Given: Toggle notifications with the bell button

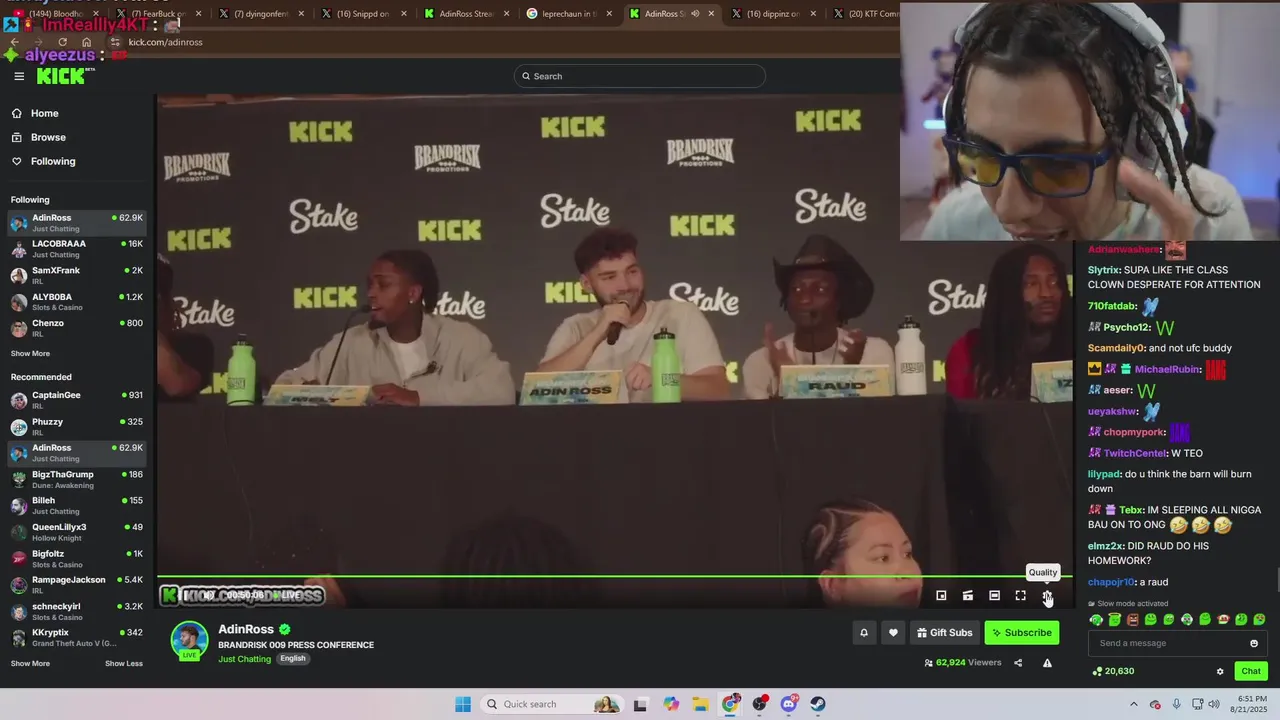Looking at the screenshot, I should [864, 632].
